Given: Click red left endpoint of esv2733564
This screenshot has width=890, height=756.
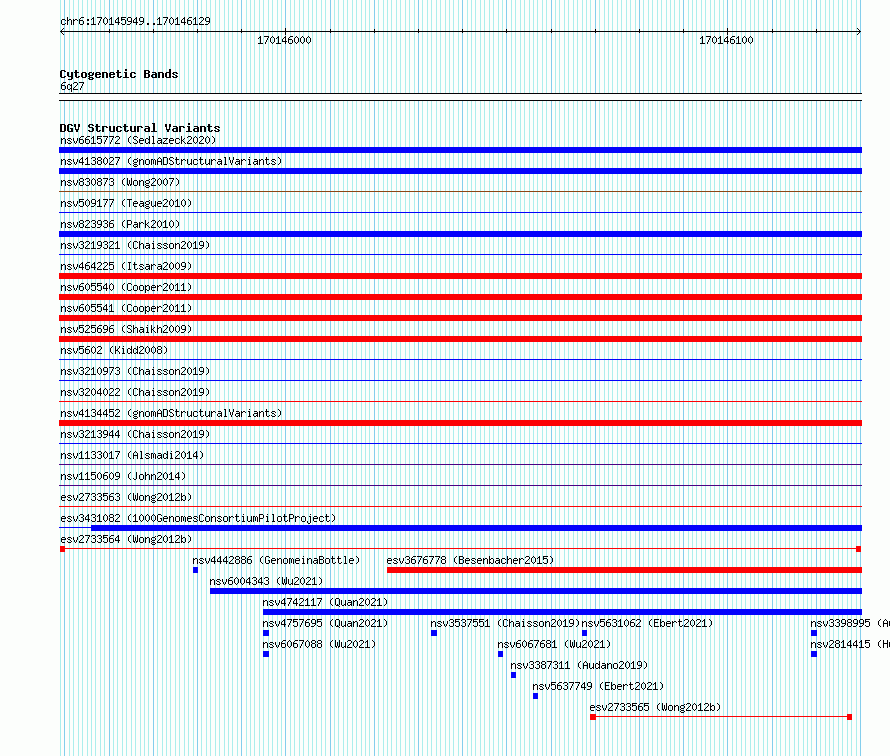Looking at the screenshot, I should coord(62,549).
